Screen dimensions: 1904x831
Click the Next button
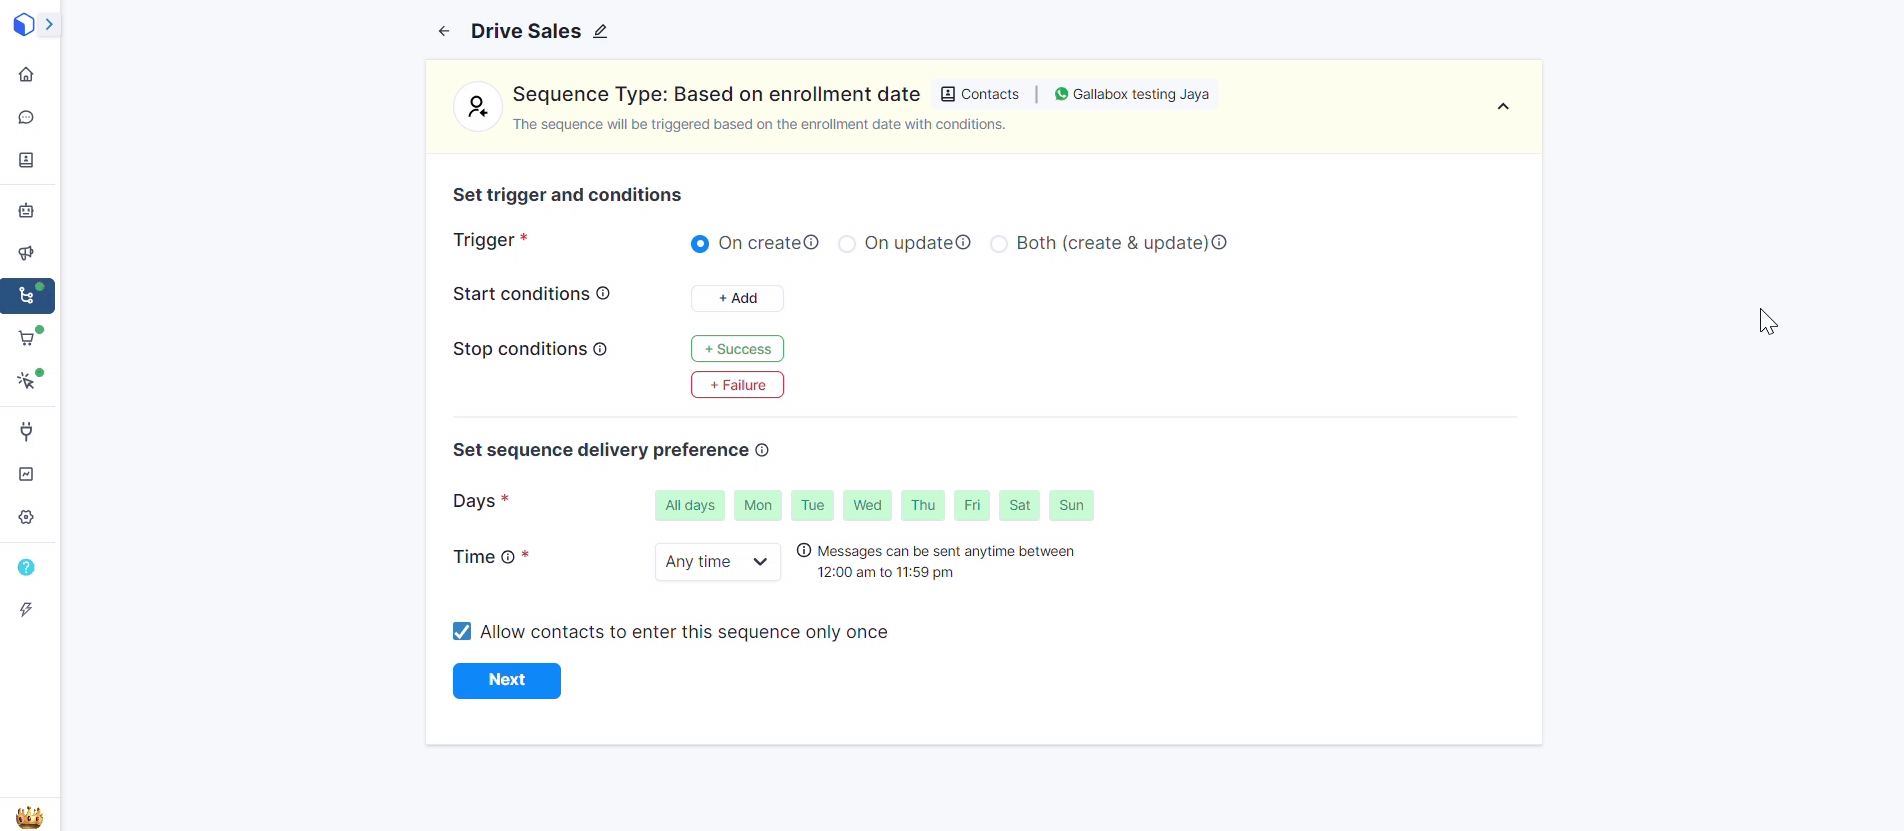(507, 681)
